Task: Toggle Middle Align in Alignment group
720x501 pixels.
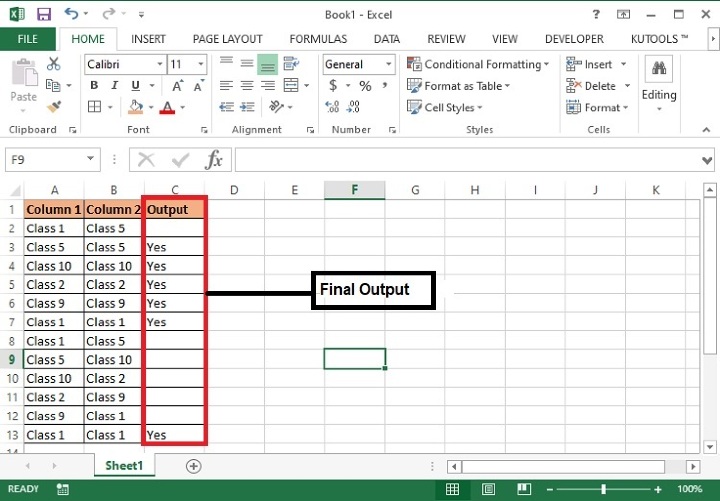Action: pyautogui.click(x=247, y=63)
